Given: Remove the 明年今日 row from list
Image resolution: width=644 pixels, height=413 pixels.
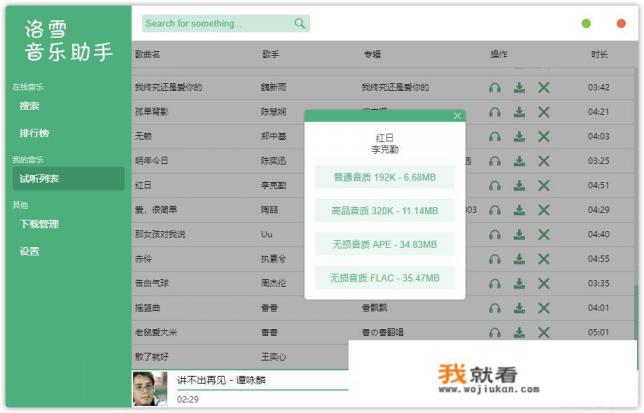Looking at the screenshot, I should 544,161.
